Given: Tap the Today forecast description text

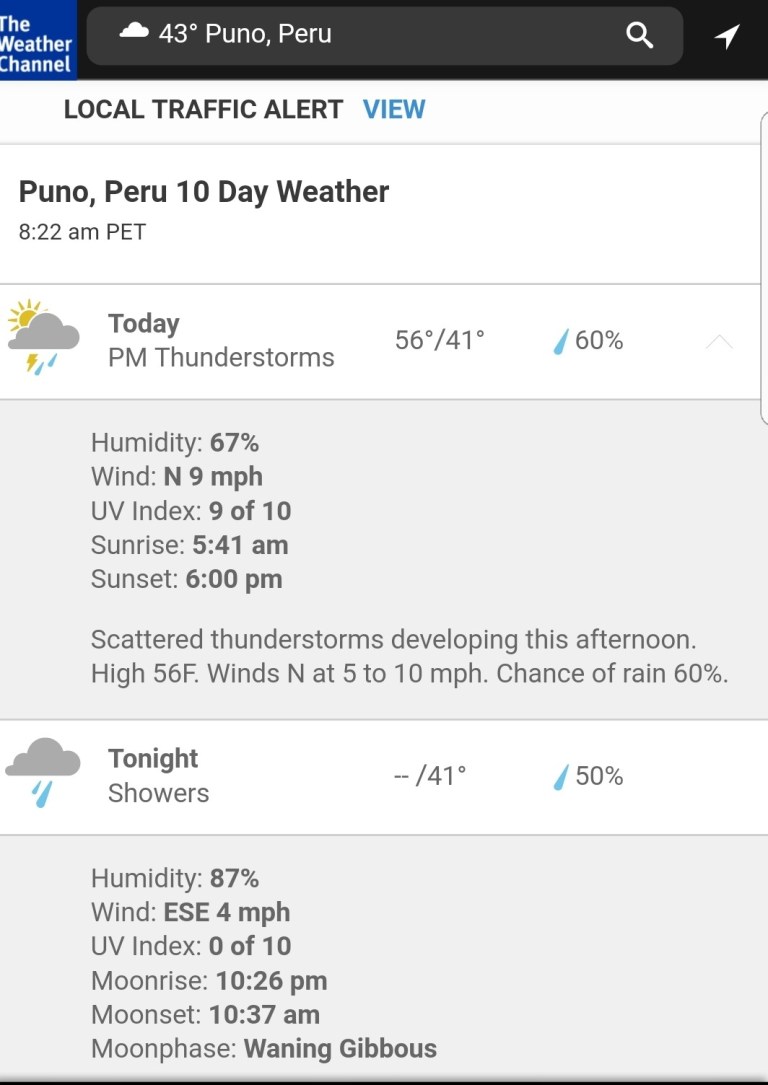Looking at the screenshot, I should tap(409, 656).
